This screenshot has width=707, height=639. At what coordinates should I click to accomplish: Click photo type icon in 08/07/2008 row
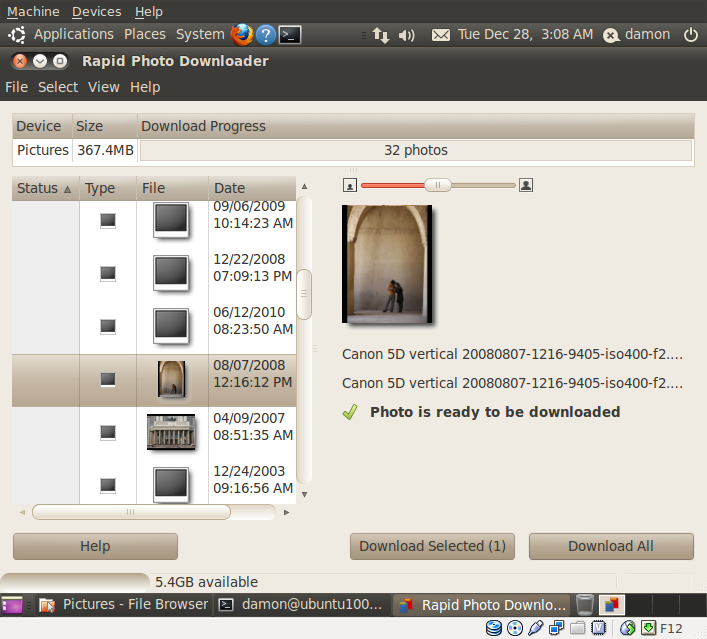click(x=108, y=380)
